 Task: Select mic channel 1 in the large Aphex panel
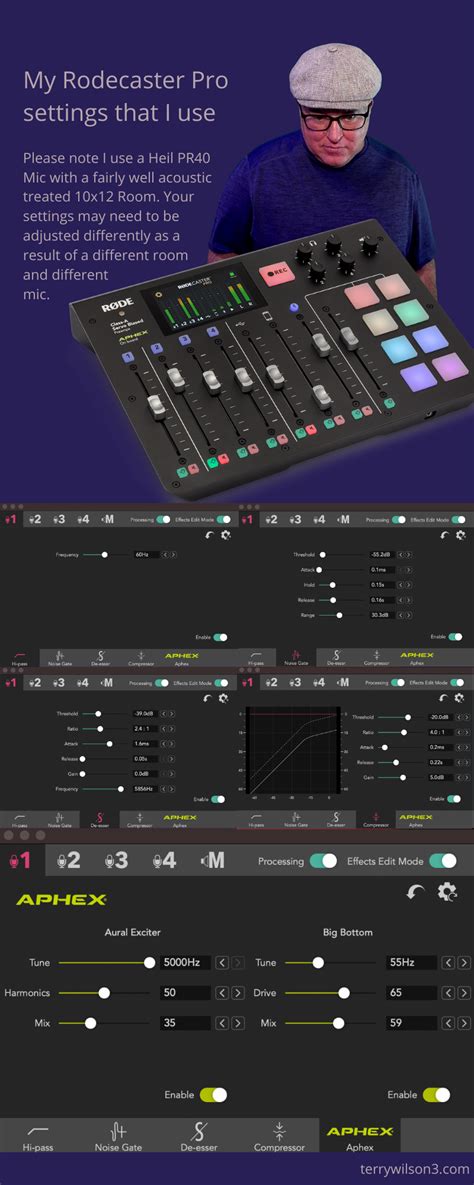20,860
